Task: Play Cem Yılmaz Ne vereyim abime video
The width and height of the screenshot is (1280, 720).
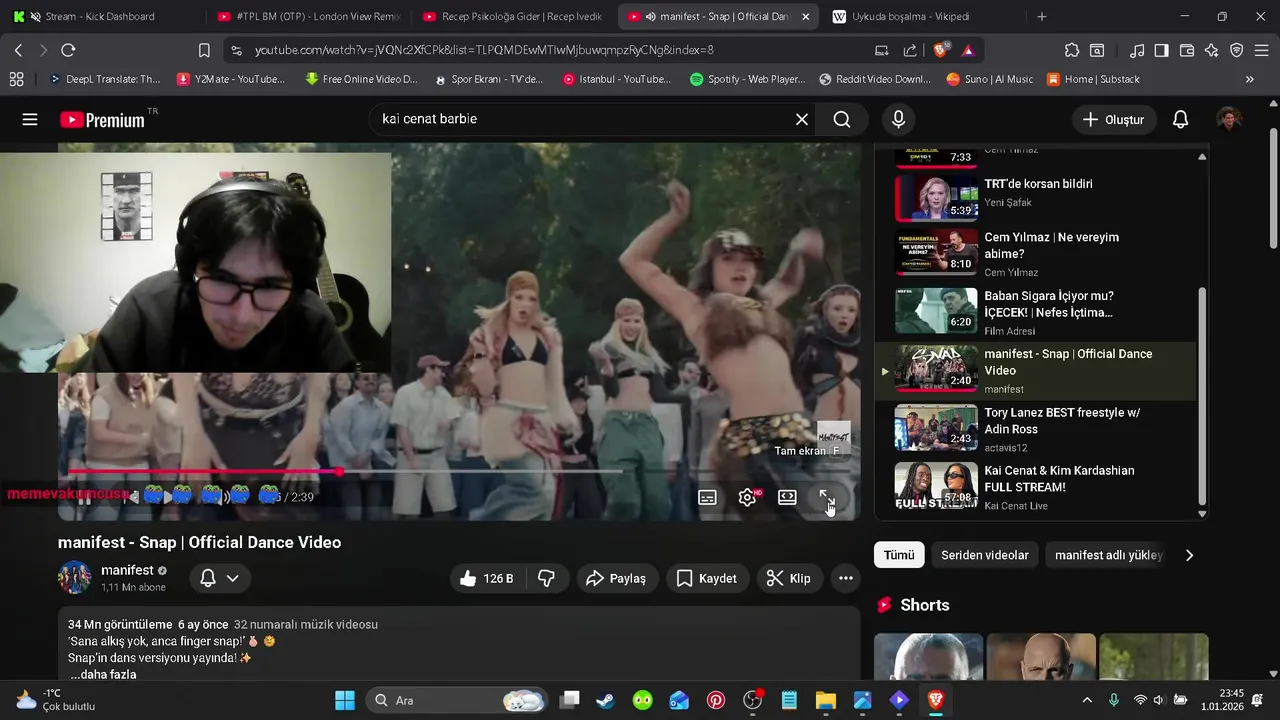Action: (1036, 253)
